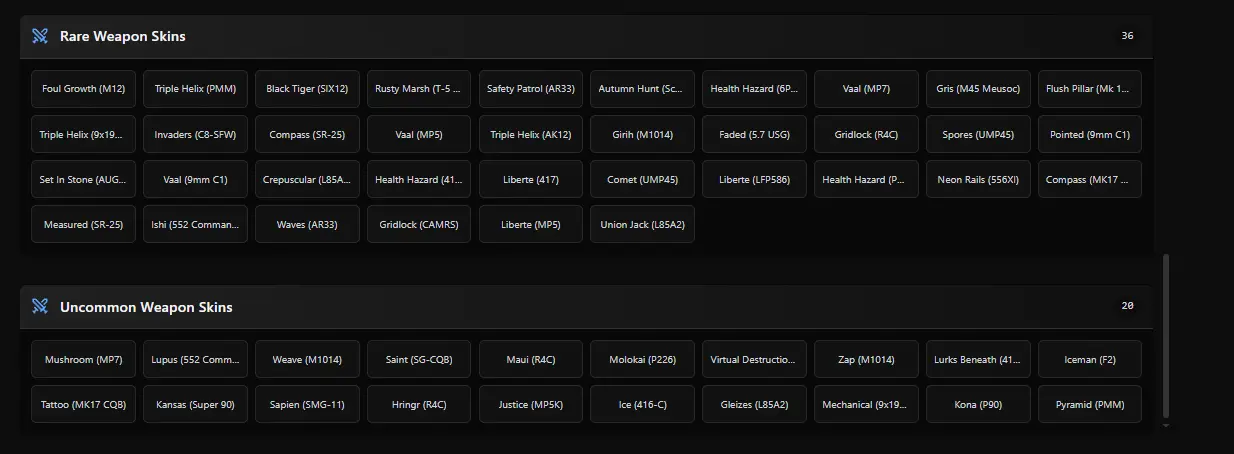
Task: Pick the Safety Patrol (AR33) skin
Action: (531, 89)
